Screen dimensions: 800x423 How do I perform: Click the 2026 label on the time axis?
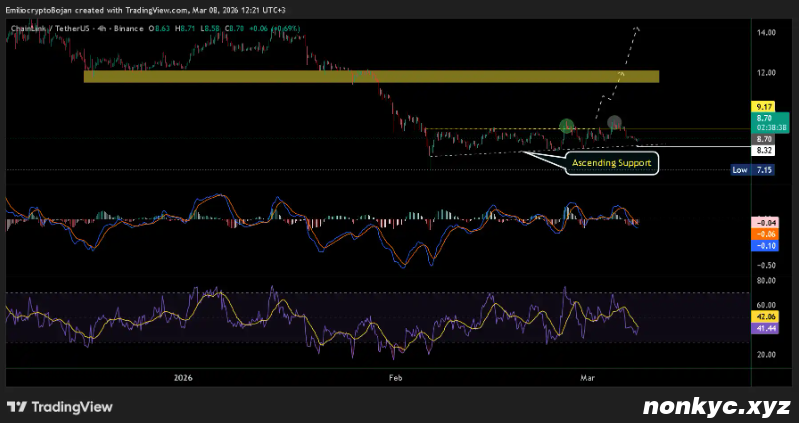click(182, 378)
